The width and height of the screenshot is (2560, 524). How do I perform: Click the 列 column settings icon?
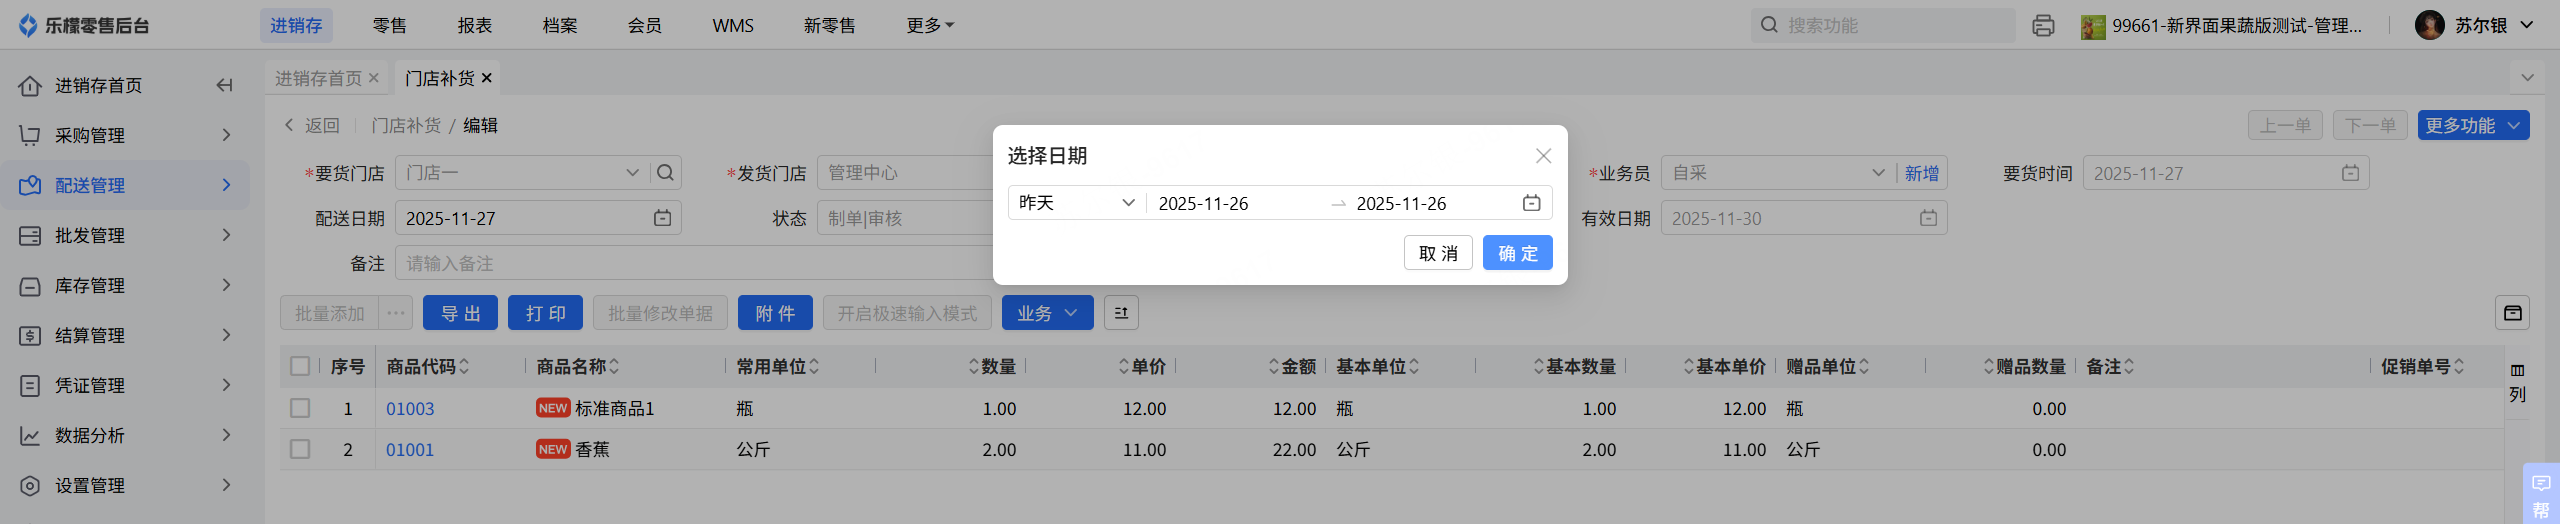2517,382
